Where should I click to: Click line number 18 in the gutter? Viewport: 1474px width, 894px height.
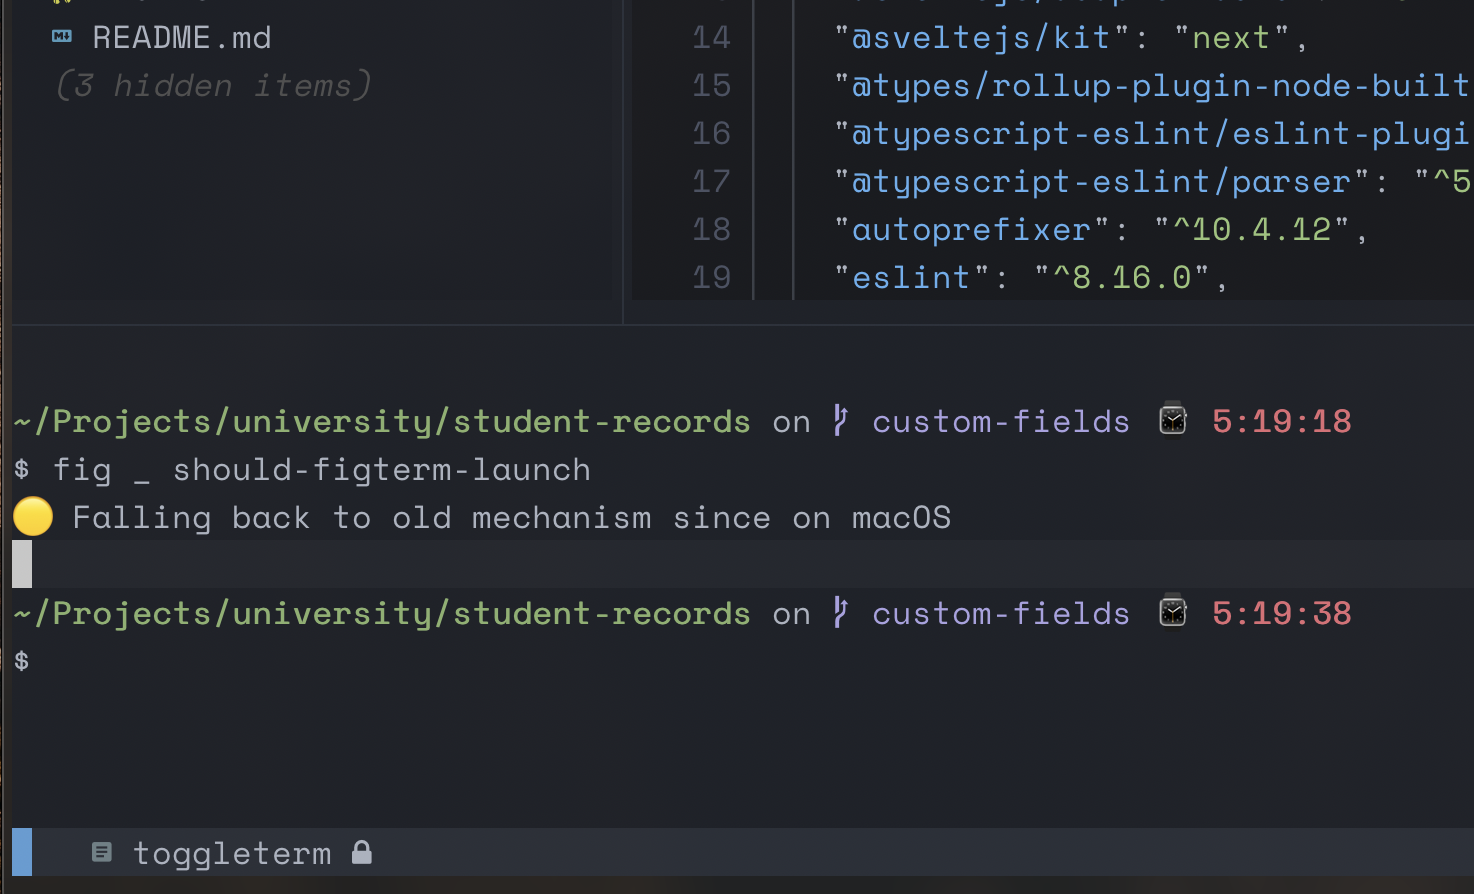click(x=711, y=229)
